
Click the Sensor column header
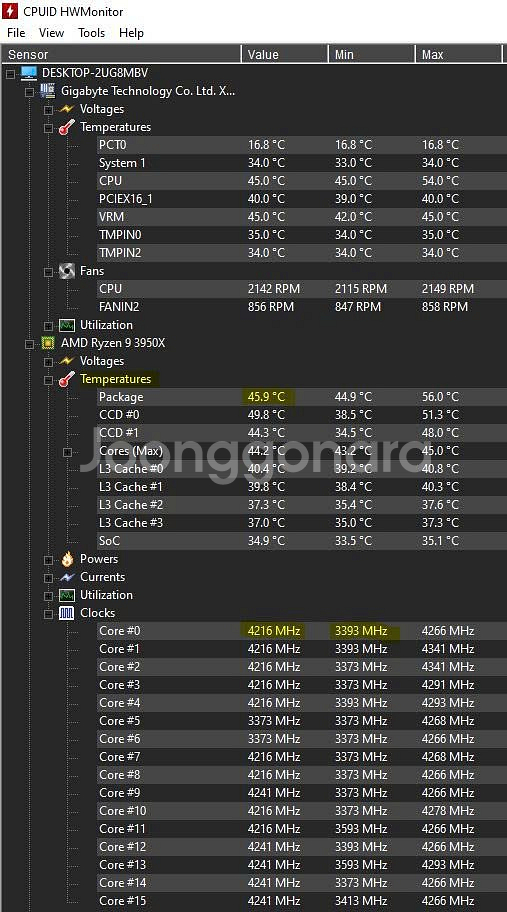pyautogui.click(x=120, y=54)
